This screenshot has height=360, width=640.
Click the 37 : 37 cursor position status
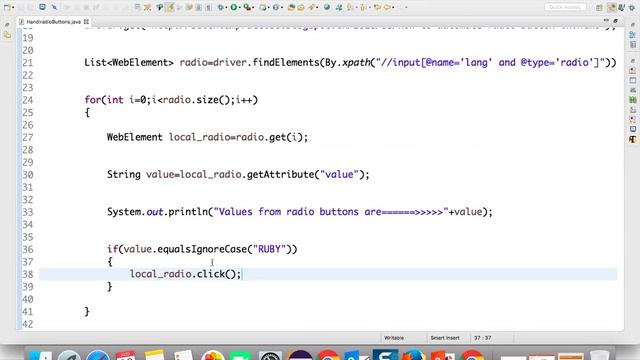click(483, 338)
